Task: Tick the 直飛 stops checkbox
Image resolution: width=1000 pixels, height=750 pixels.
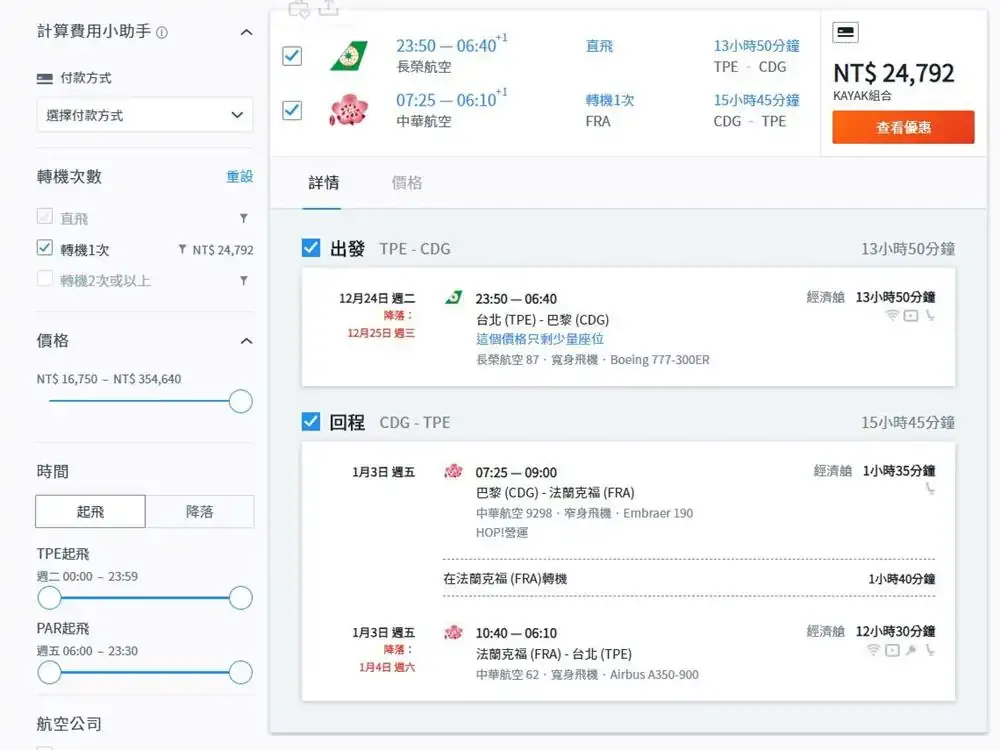Action: pos(45,217)
